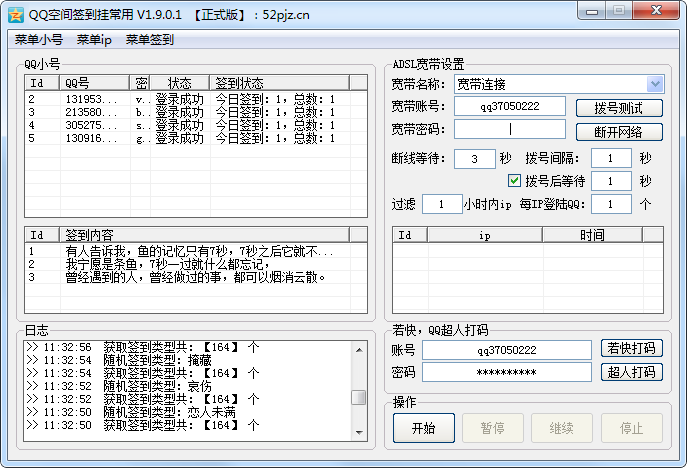The height and width of the screenshot is (468, 687).
Task: Click the 超人打码 button
Action: 631,372
